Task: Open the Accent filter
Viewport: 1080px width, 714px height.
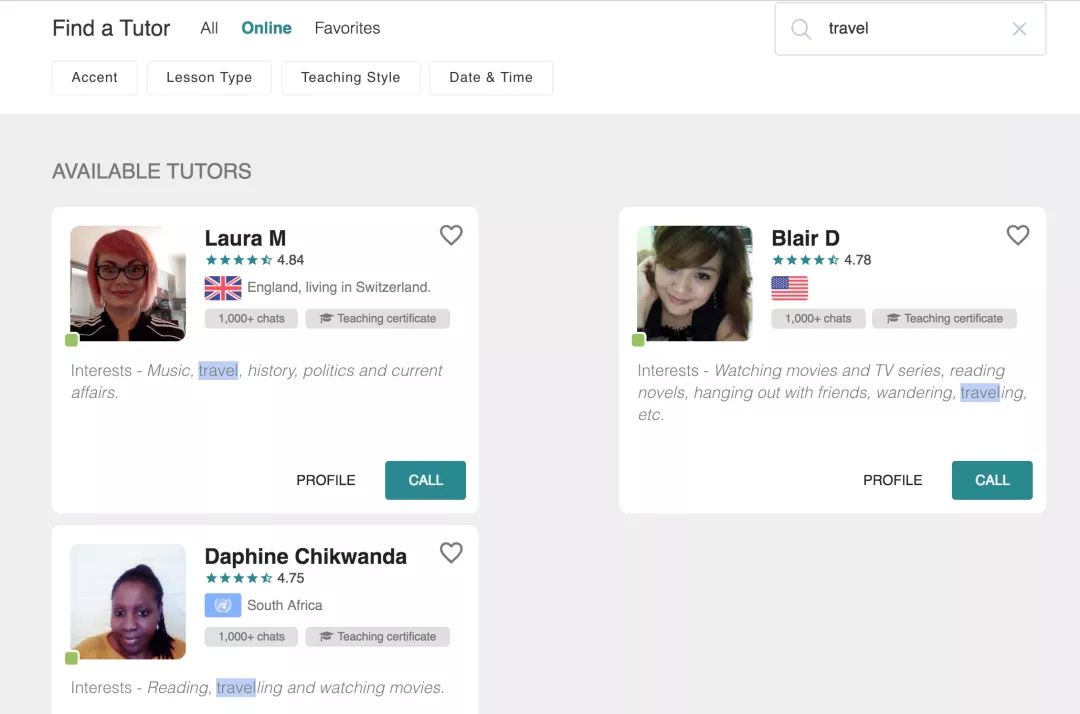Action: [x=94, y=78]
